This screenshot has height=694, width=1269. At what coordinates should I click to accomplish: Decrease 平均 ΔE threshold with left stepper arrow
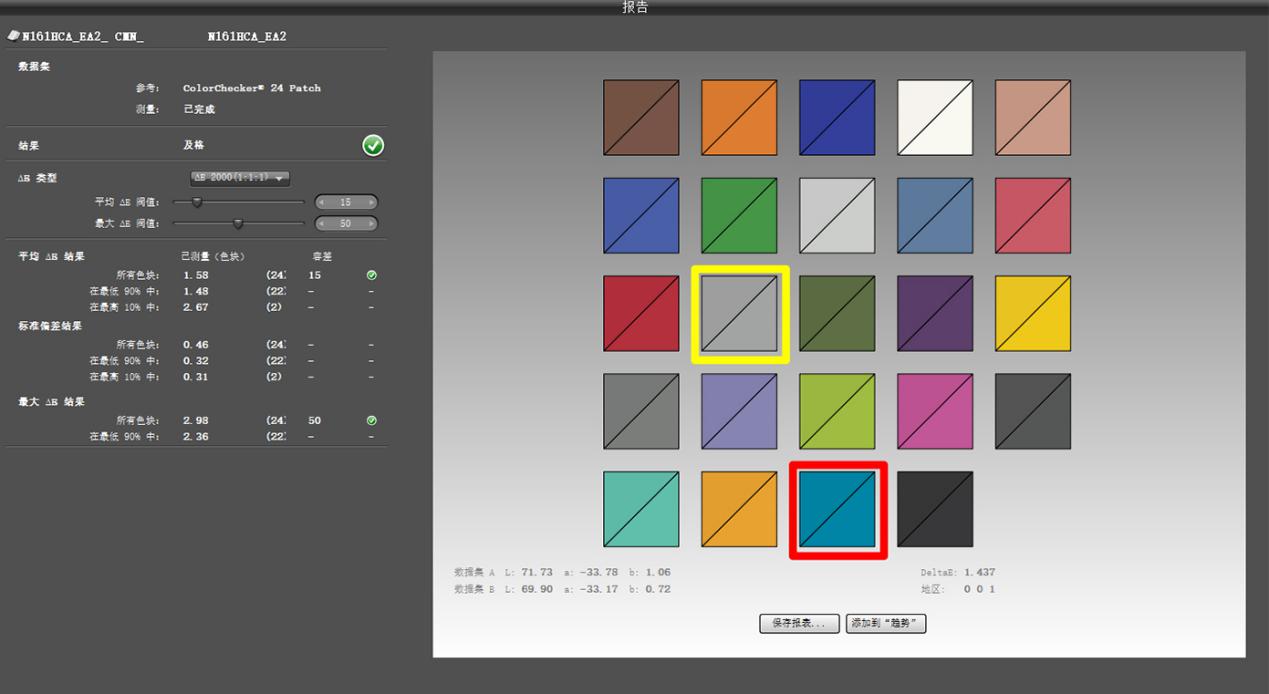tap(322, 201)
